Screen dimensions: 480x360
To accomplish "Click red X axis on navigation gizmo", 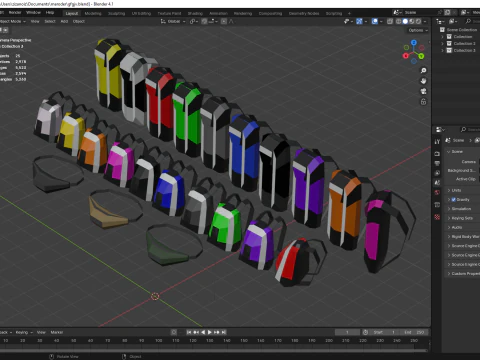I will [x=406, y=56].
